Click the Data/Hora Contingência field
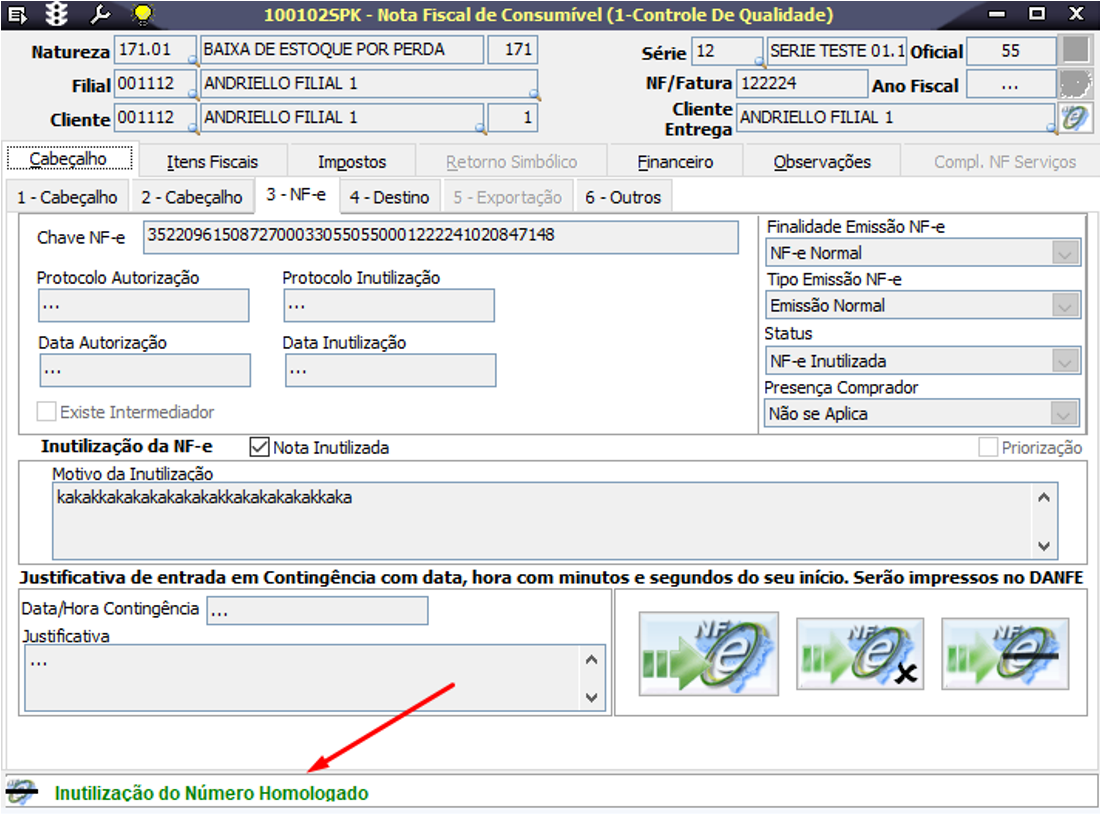Screen dimensions: 1100x814 [x=317, y=610]
